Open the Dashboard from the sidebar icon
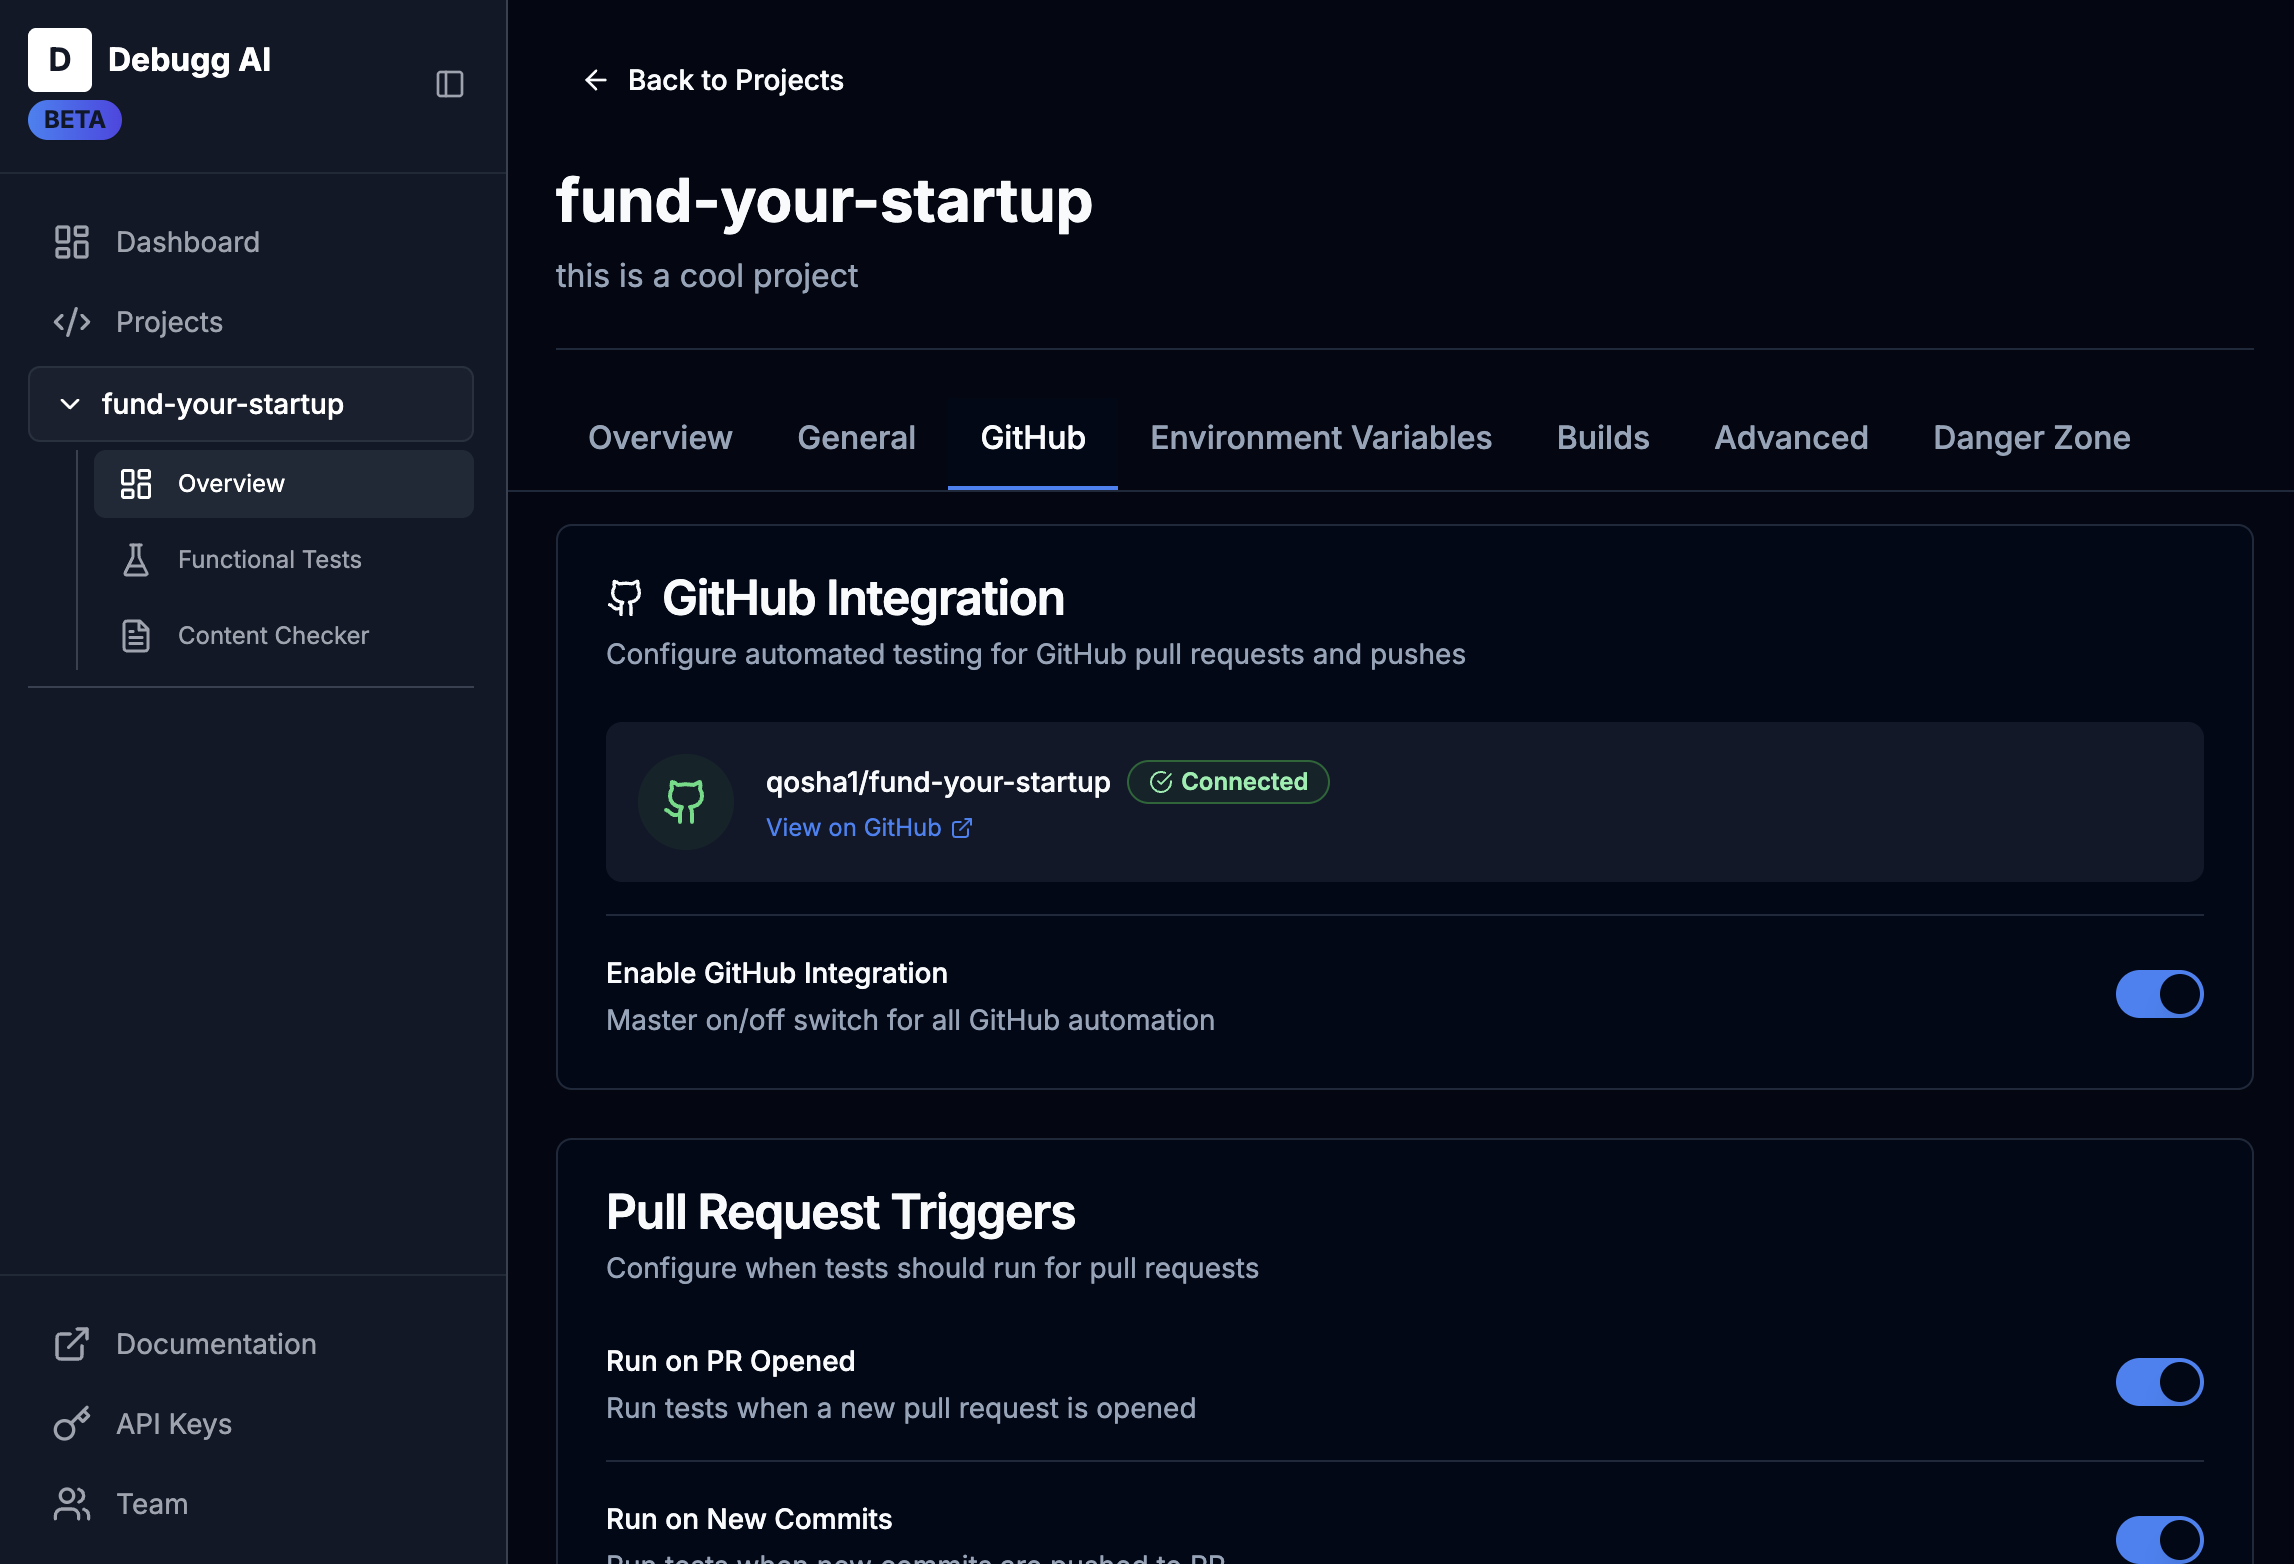 (71, 241)
